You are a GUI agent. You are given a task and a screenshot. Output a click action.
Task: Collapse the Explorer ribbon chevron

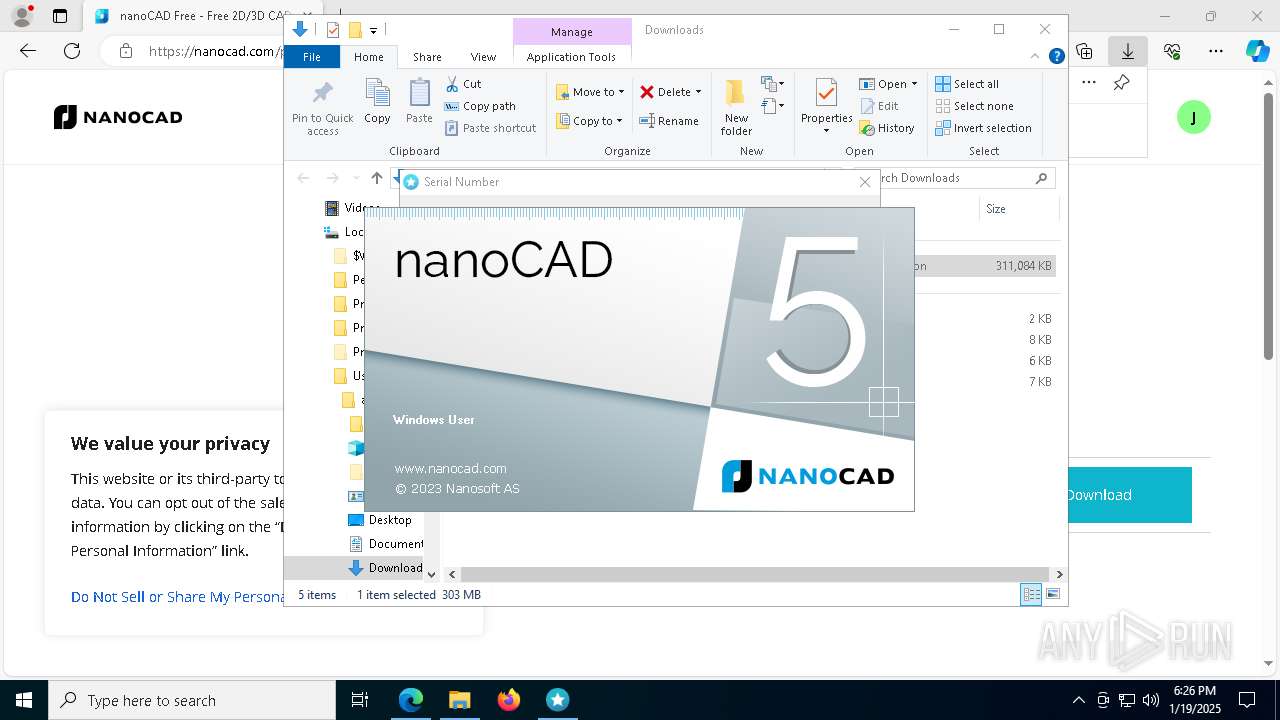click(1035, 57)
